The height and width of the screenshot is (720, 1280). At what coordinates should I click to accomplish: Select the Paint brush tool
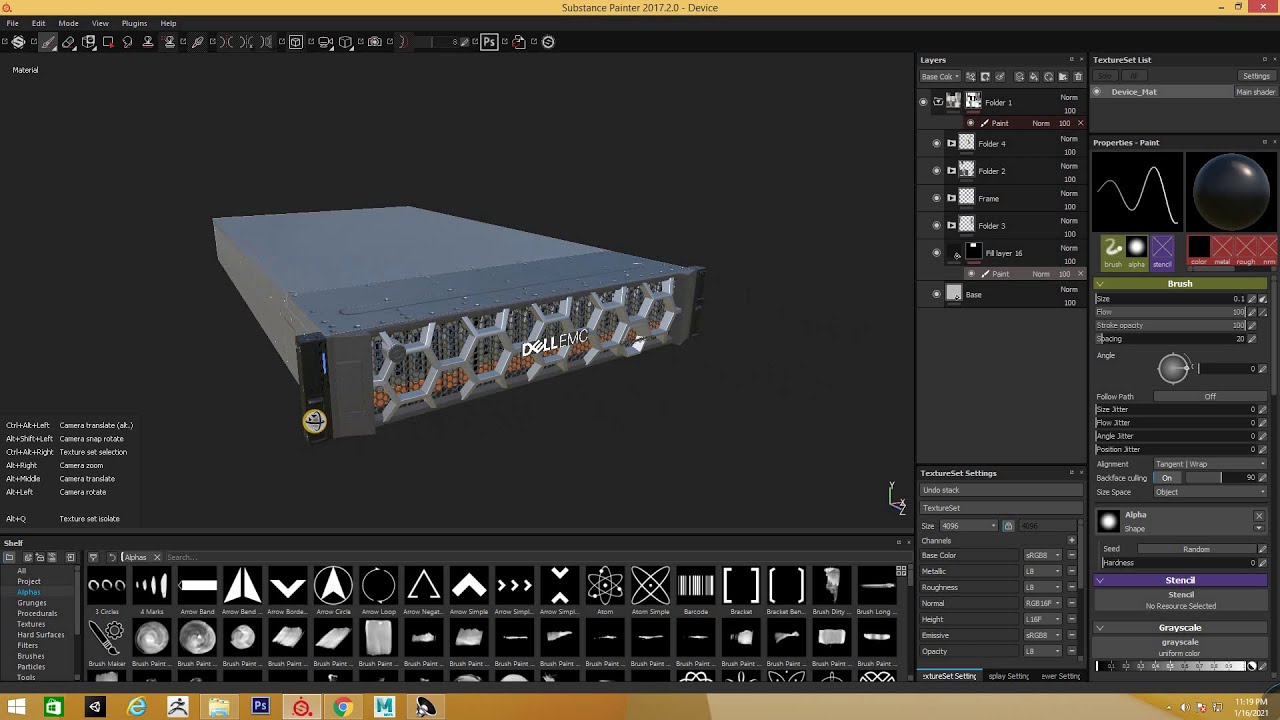[x=48, y=42]
